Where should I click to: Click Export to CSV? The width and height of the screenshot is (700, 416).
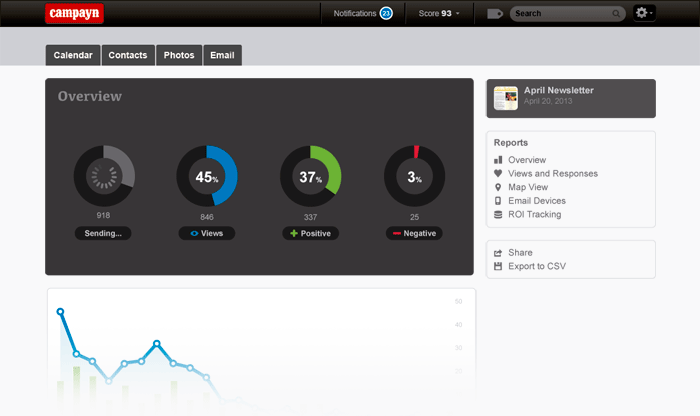click(537, 266)
